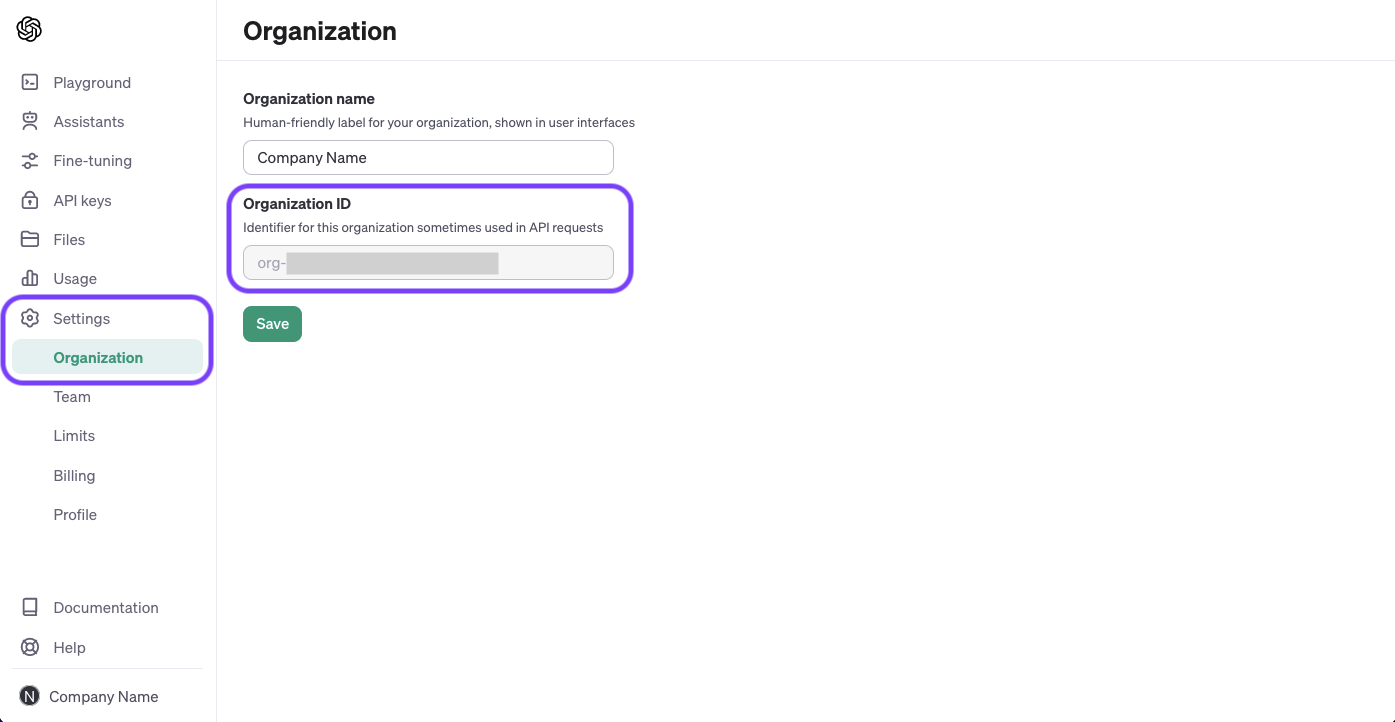
Task: Select the Assistants icon
Action: pos(29,121)
